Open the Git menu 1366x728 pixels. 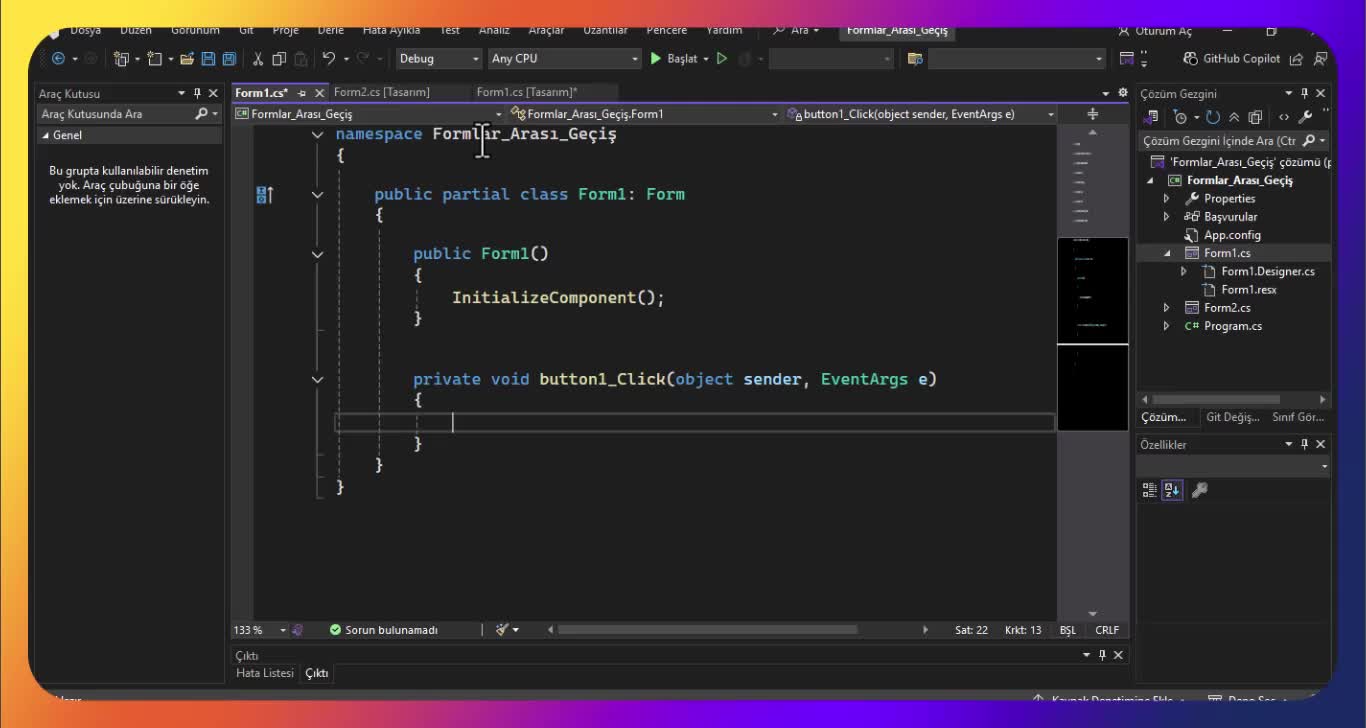[x=246, y=30]
